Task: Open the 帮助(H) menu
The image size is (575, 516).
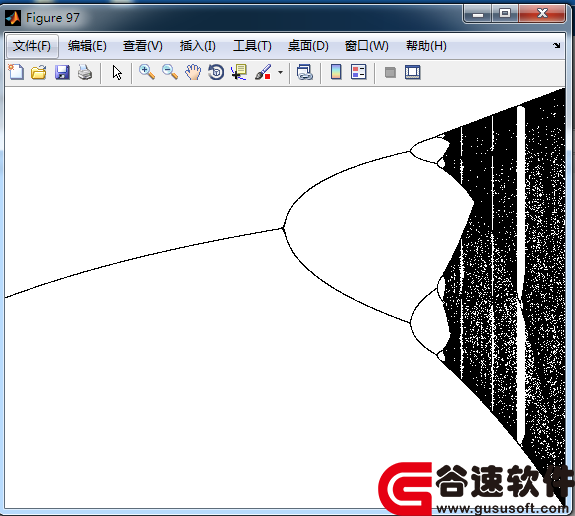Action: [x=426, y=46]
